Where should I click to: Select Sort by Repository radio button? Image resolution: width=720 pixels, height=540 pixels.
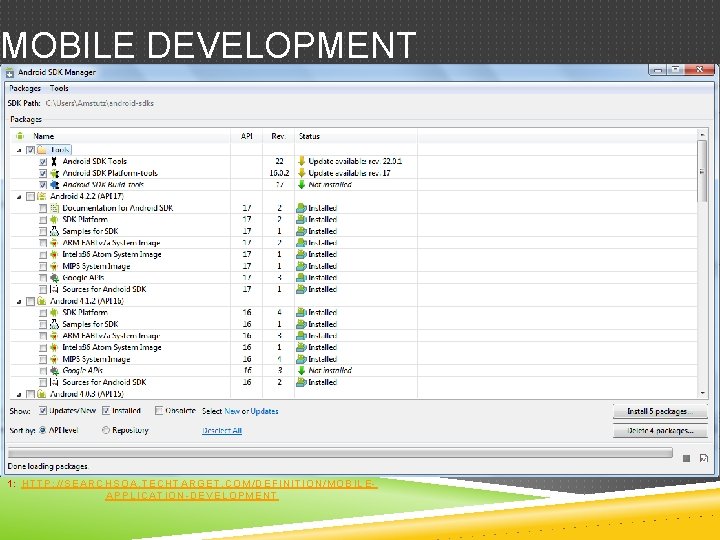[106, 430]
